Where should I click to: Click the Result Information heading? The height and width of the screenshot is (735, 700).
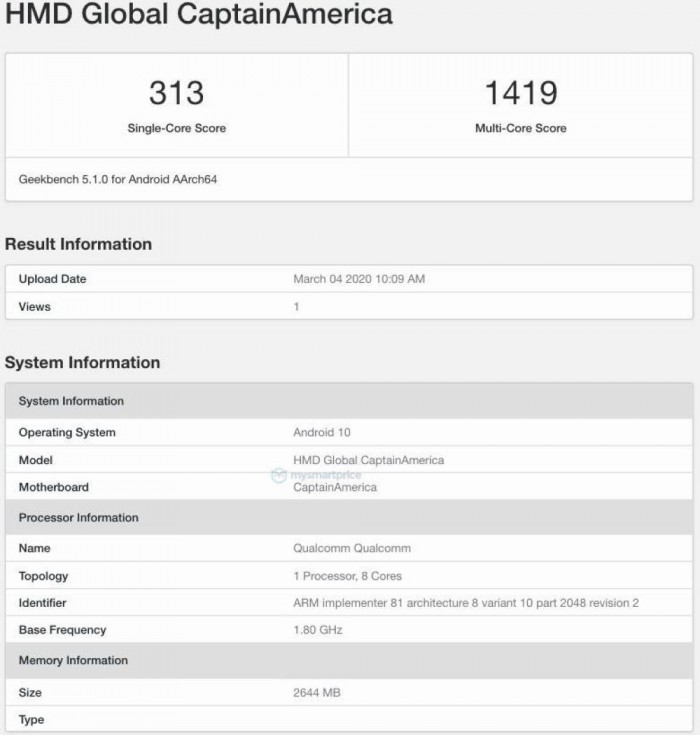(x=79, y=244)
